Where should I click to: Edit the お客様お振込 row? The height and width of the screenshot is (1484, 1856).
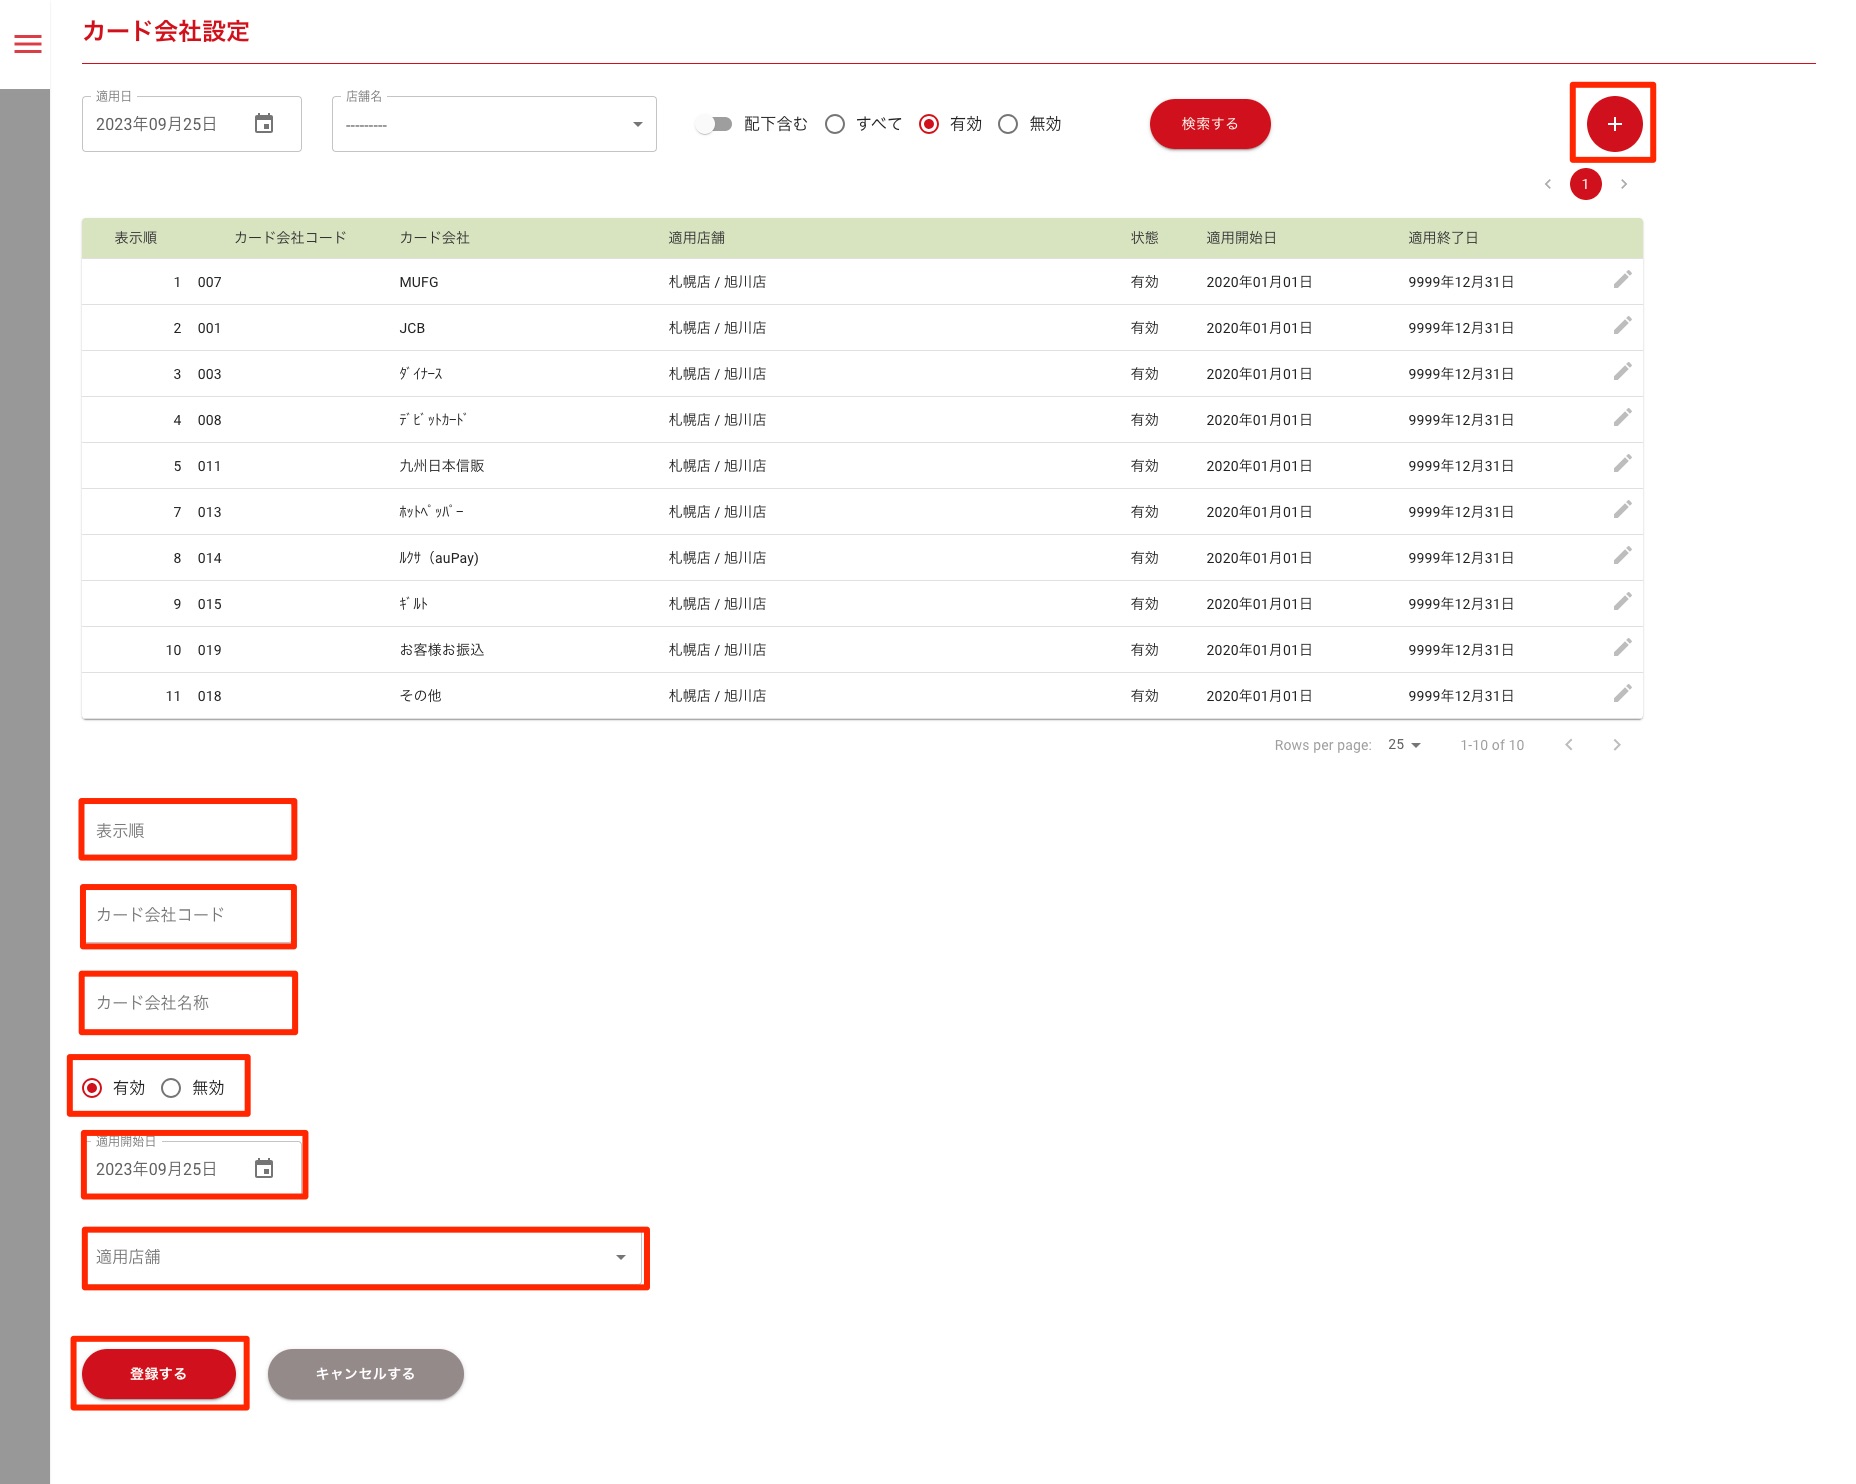click(x=1622, y=648)
